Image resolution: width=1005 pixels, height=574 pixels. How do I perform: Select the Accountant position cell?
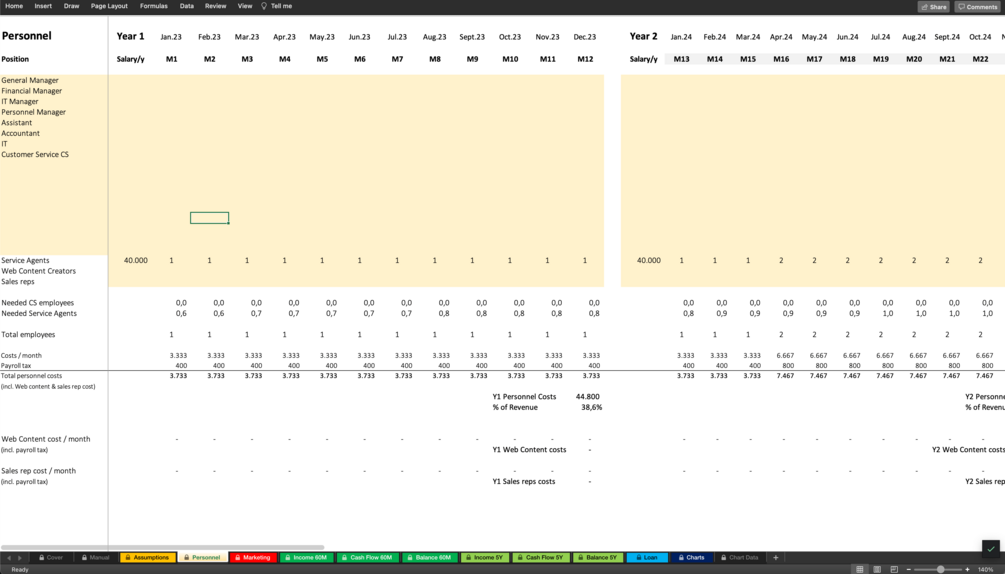(x=21, y=133)
